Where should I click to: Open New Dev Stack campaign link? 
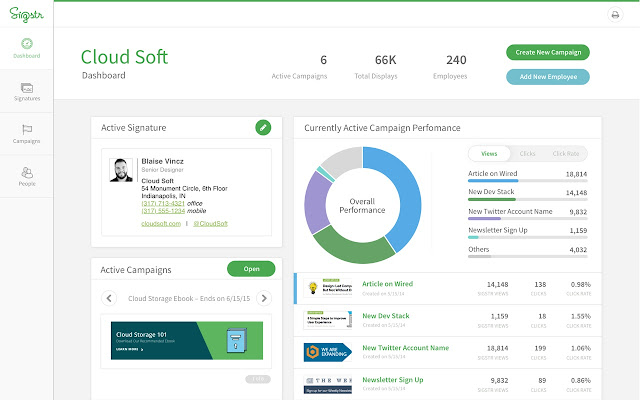[x=386, y=316]
